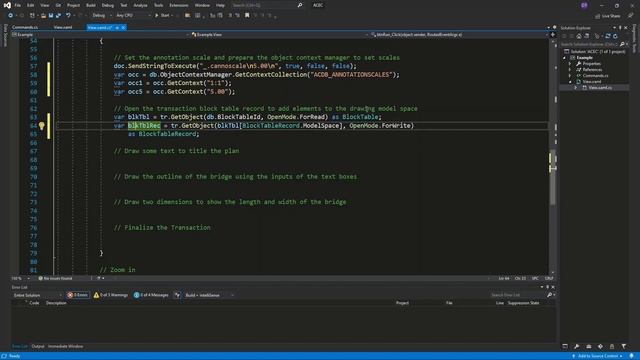Click the blkTblRec variable on line 64
The image size is (640, 360).
pos(144,126)
